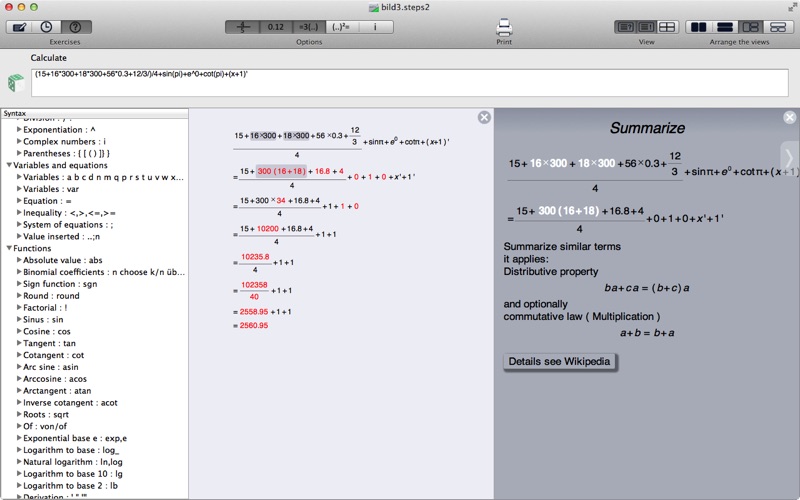The image size is (800, 500).
Task: Select 'Round : round' row
Action: point(94,296)
